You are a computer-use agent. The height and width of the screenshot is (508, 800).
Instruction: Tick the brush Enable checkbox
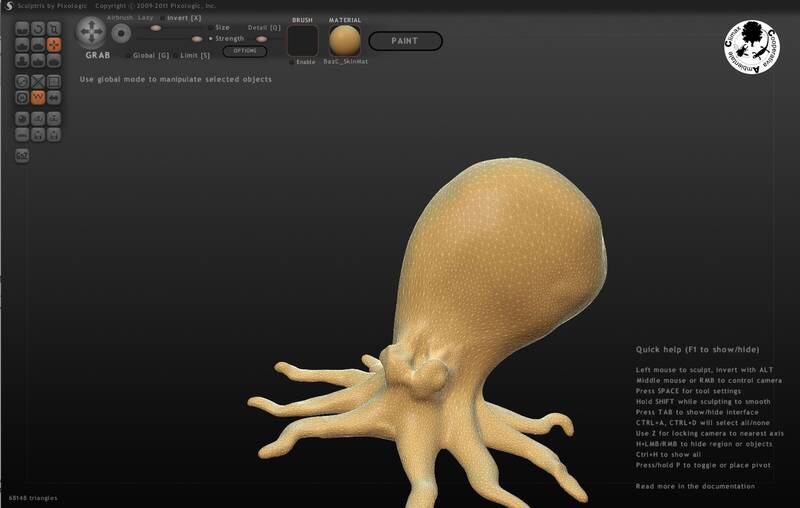pyautogui.click(x=292, y=62)
